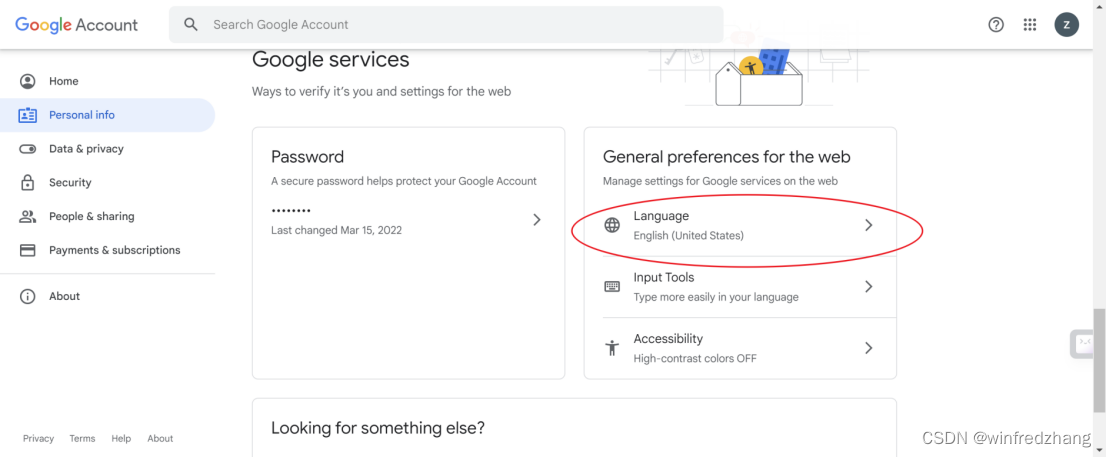The width and height of the screenshot is (1106, 457).
Task: Select Security in the sidebar
Action: coord(70,183)
